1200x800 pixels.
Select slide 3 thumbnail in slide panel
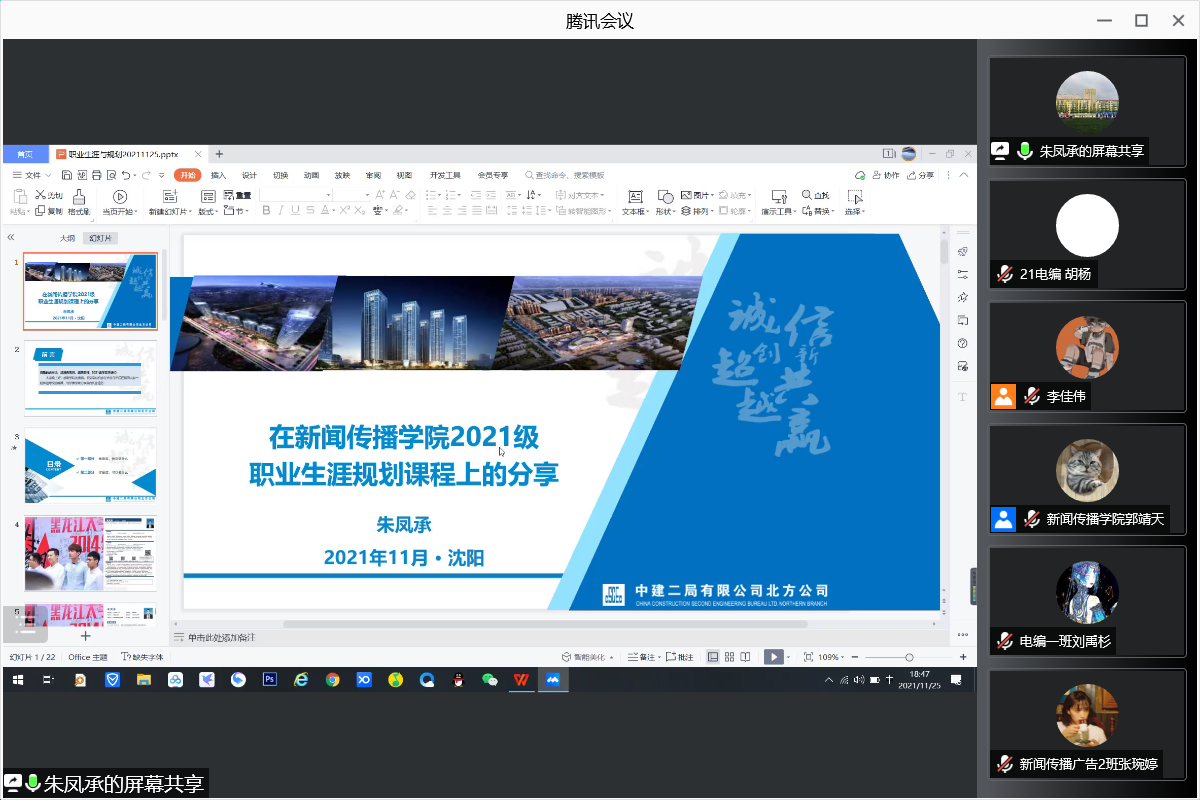90,466
